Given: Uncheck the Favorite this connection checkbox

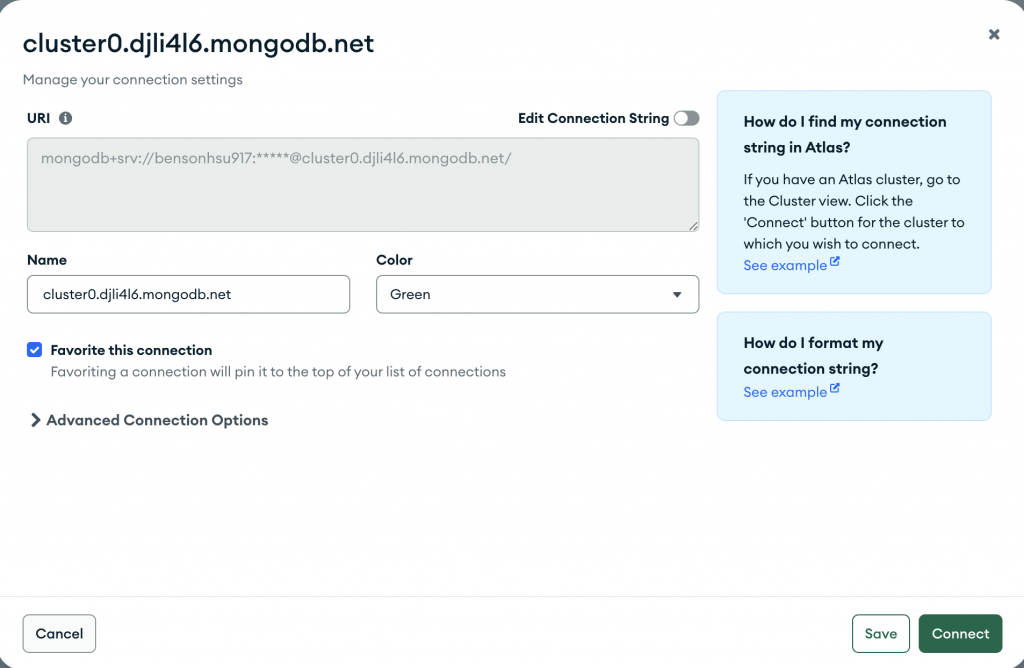Looking at the screenshot, I should [35, 350].
